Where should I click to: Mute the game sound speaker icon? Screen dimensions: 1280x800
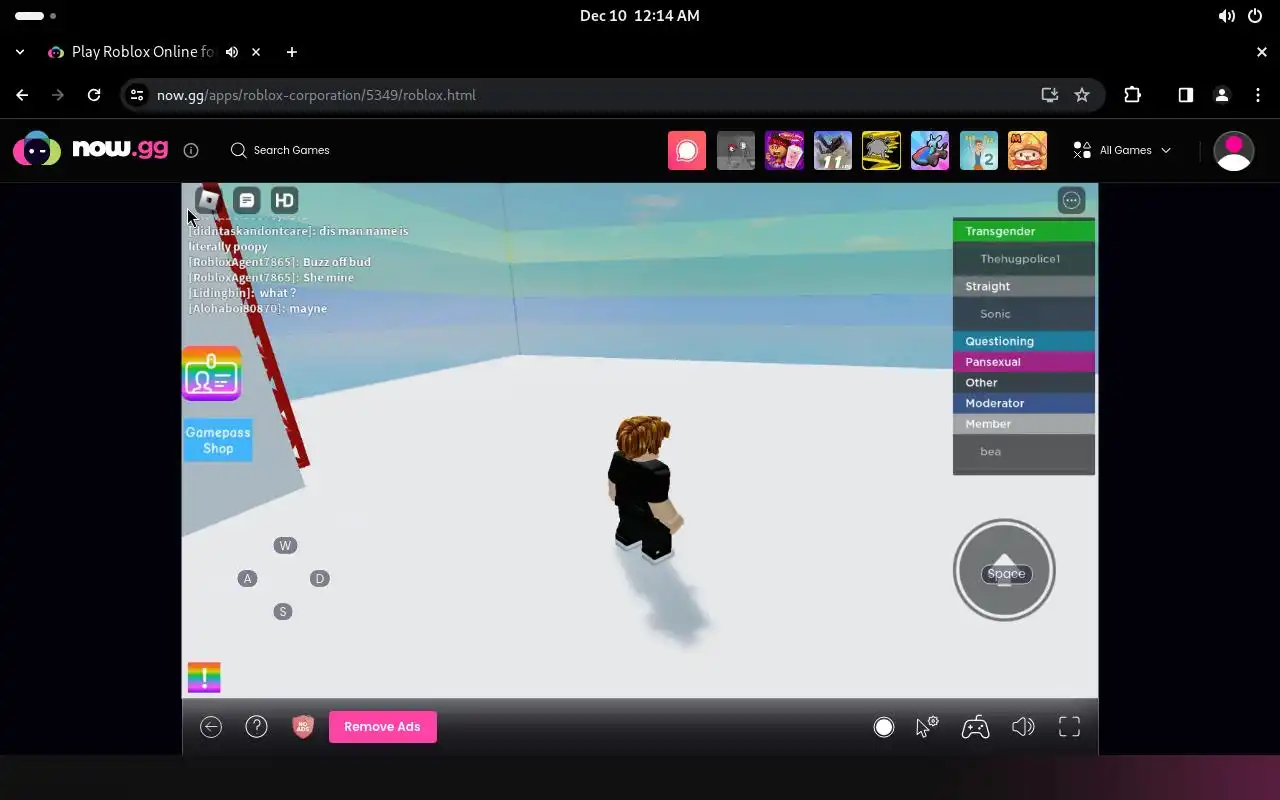(1023, 727)
